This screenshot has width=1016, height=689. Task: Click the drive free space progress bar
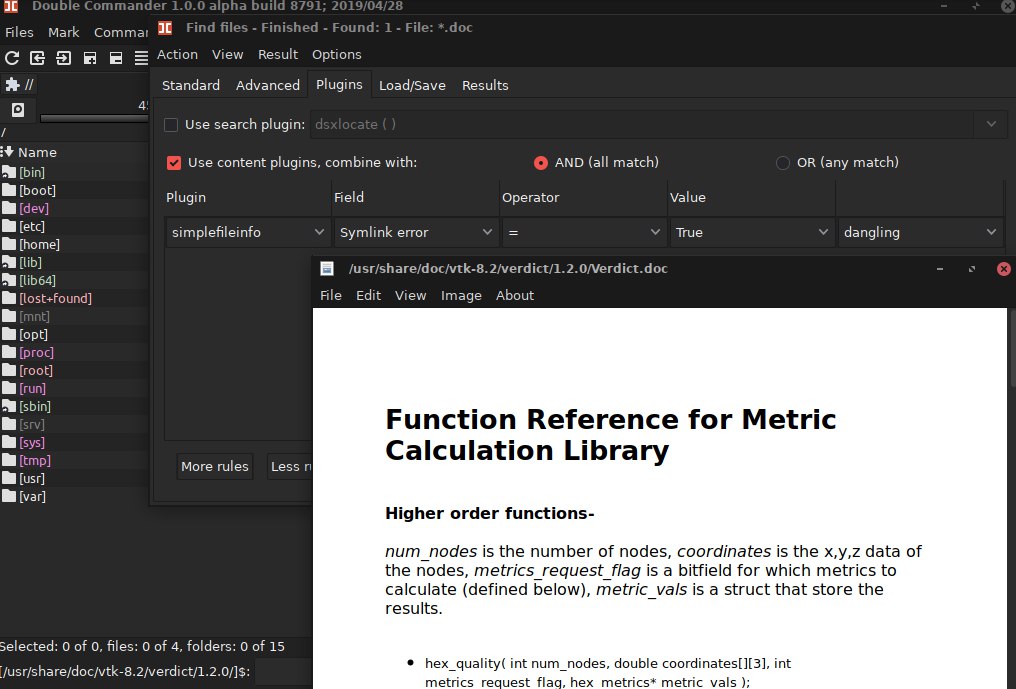coord(95,118)
